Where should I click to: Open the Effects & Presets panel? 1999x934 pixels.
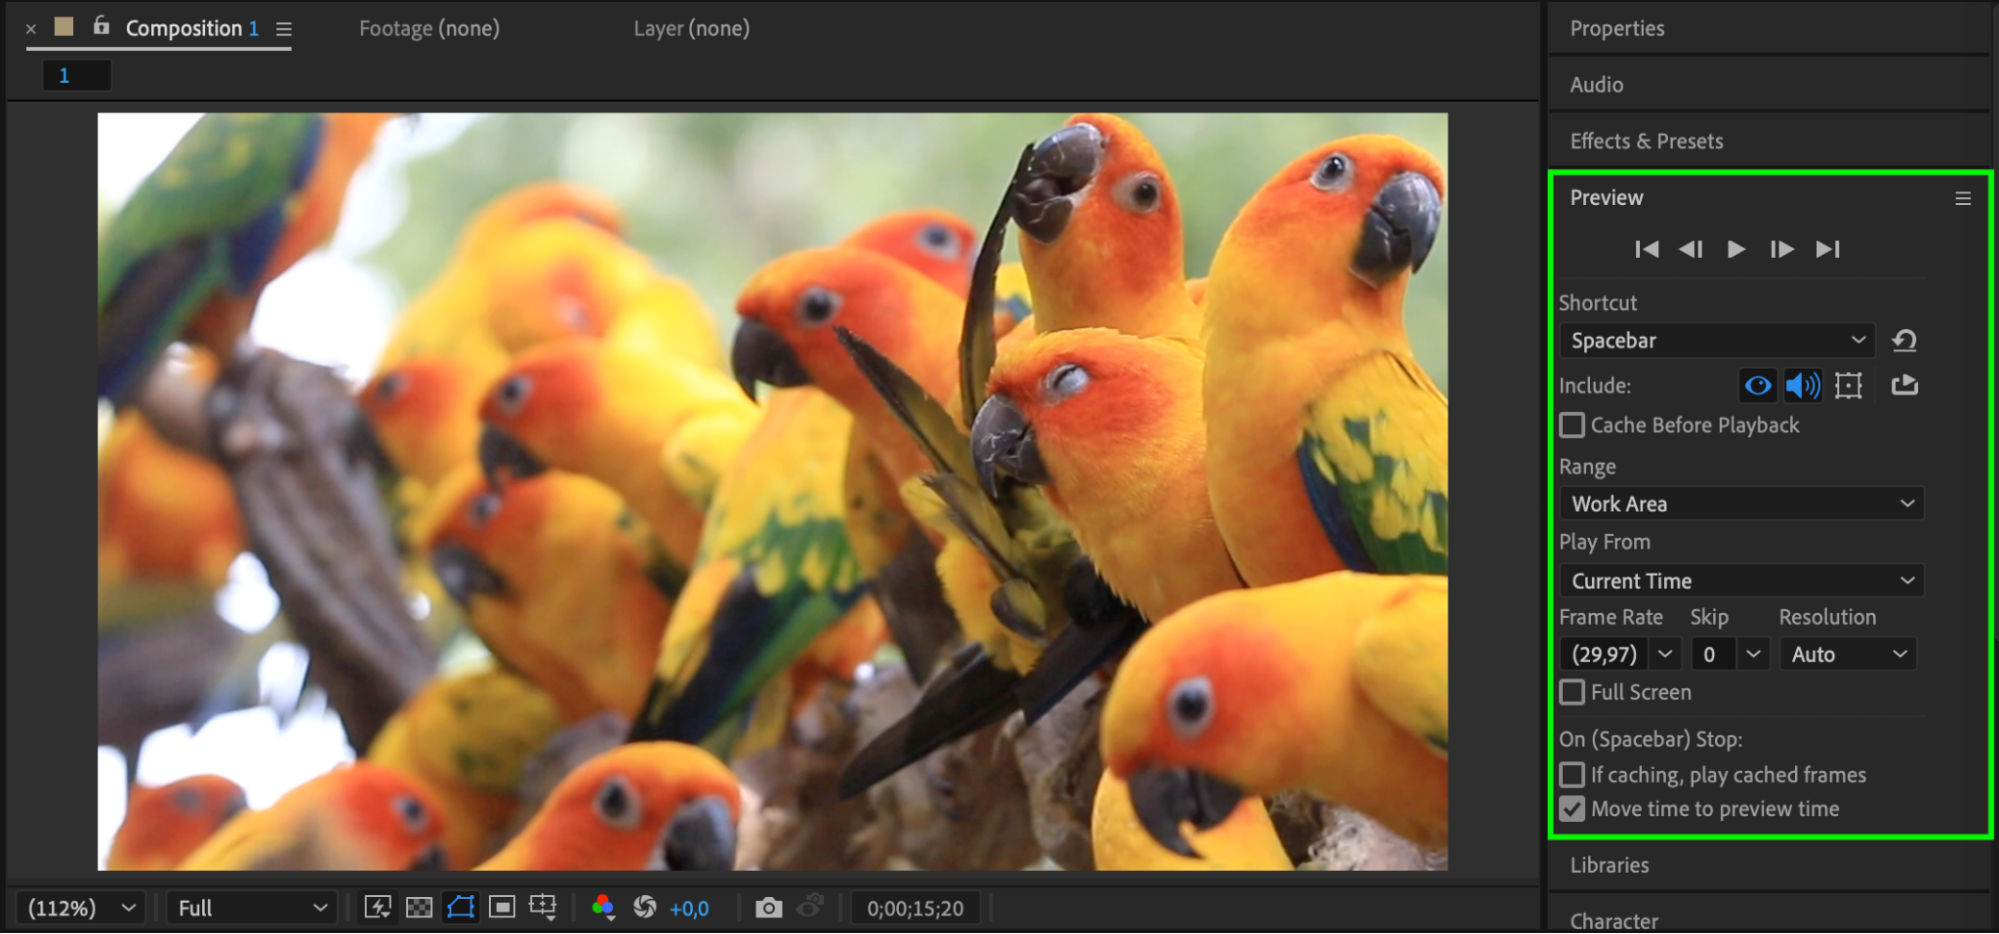[1646, 141]
